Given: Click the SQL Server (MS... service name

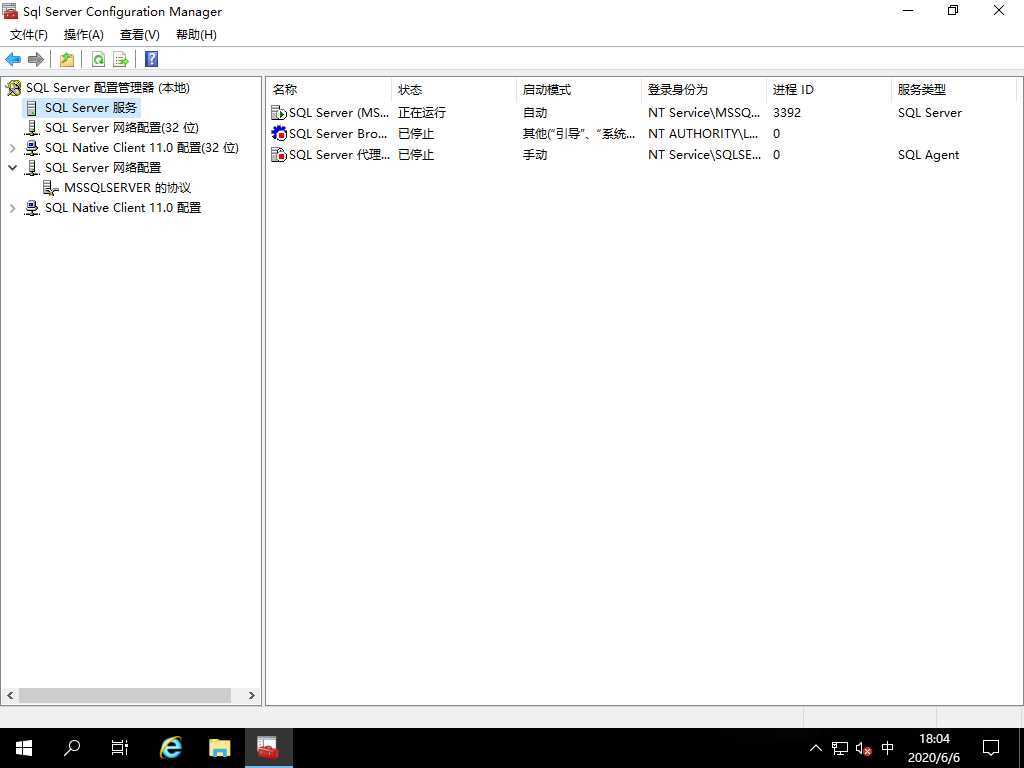Looking at the screenshot, I should 339,113.
